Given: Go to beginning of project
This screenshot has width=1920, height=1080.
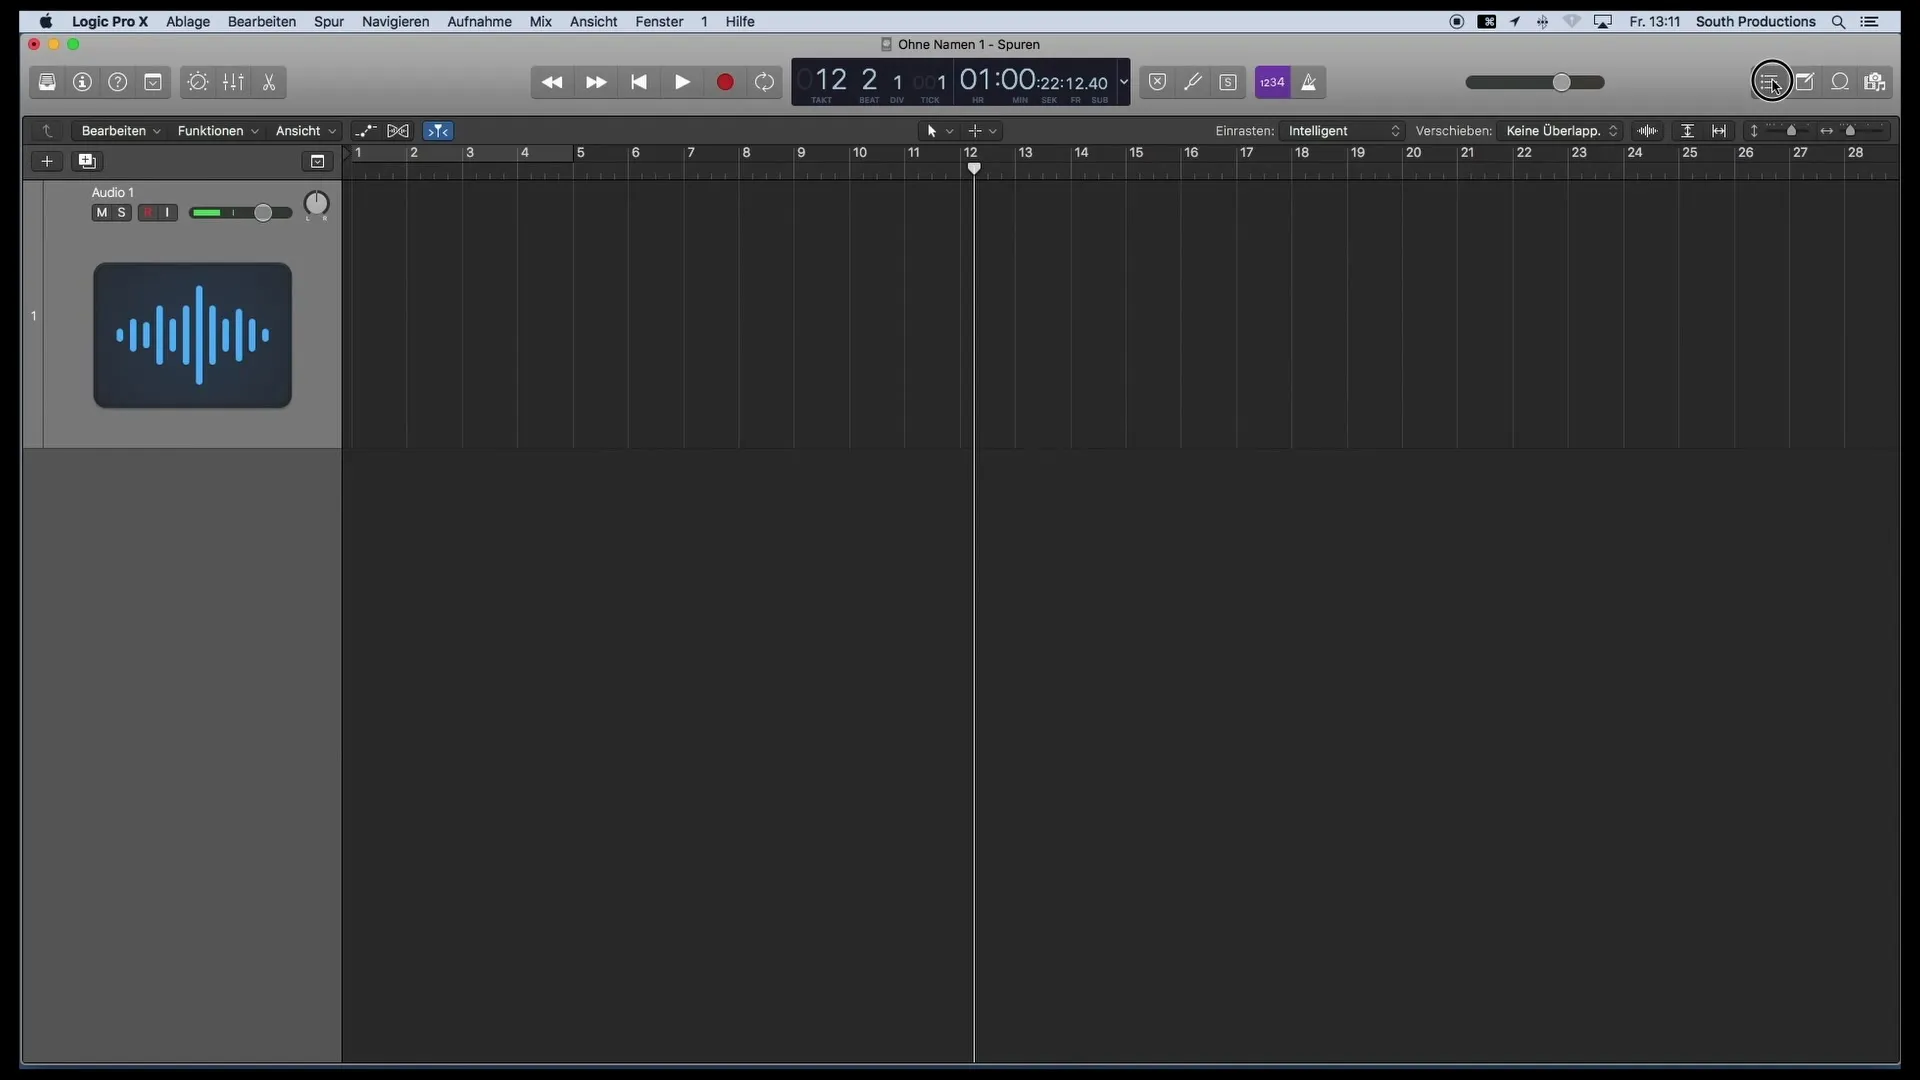Looking at the screenshot, I should 639,82.
